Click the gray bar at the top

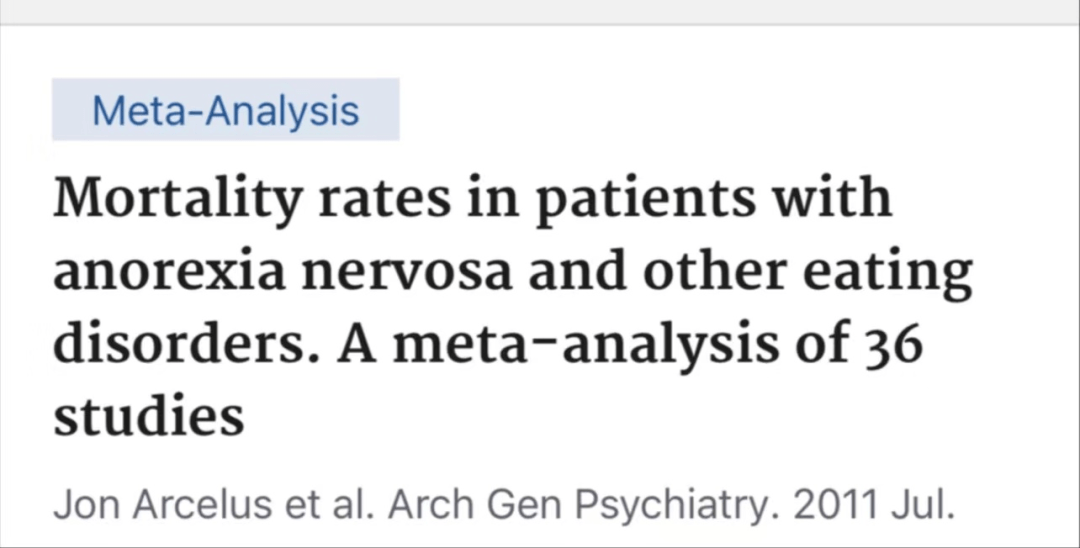pos(540,12)
